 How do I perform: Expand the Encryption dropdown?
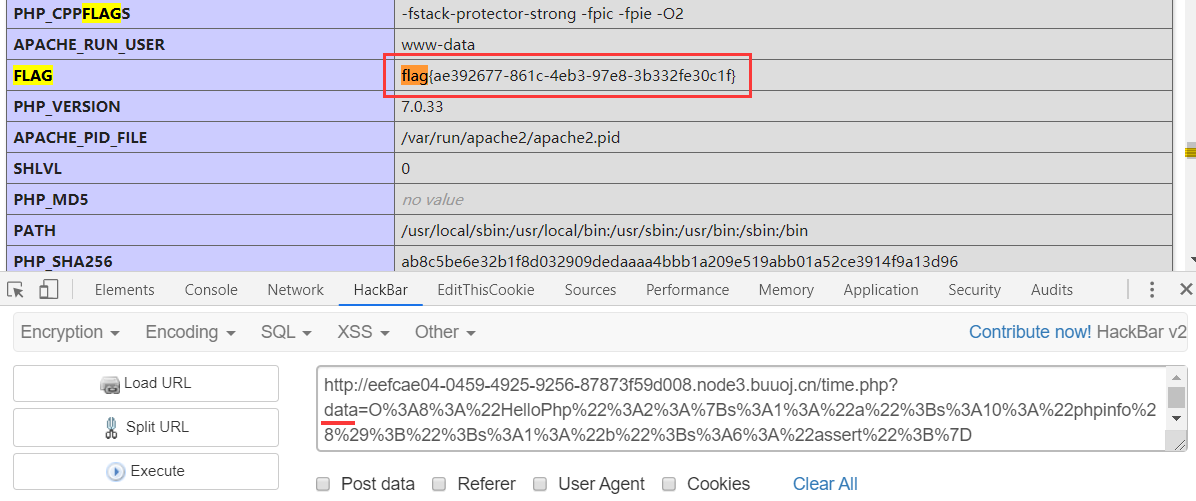coord(70,332)
